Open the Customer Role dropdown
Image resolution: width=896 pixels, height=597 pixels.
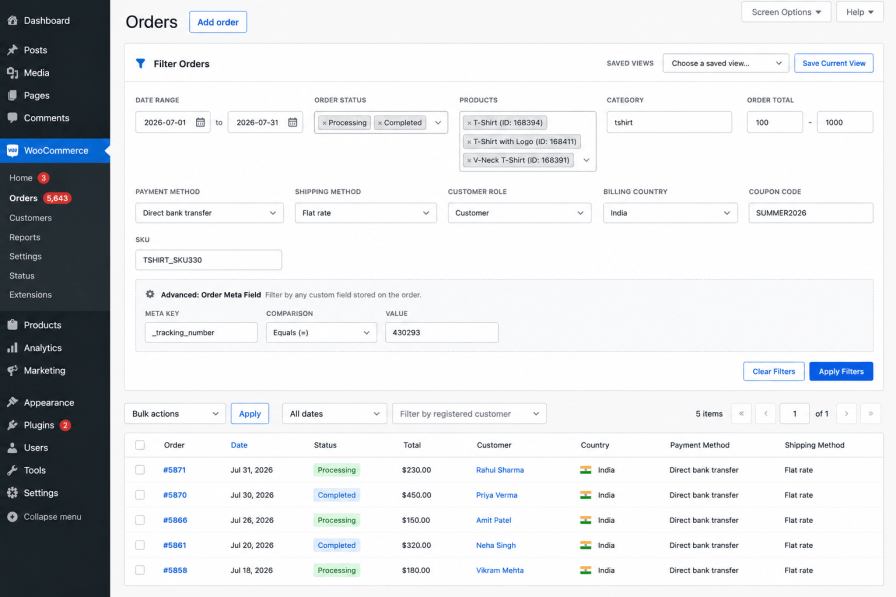[519, 213]
